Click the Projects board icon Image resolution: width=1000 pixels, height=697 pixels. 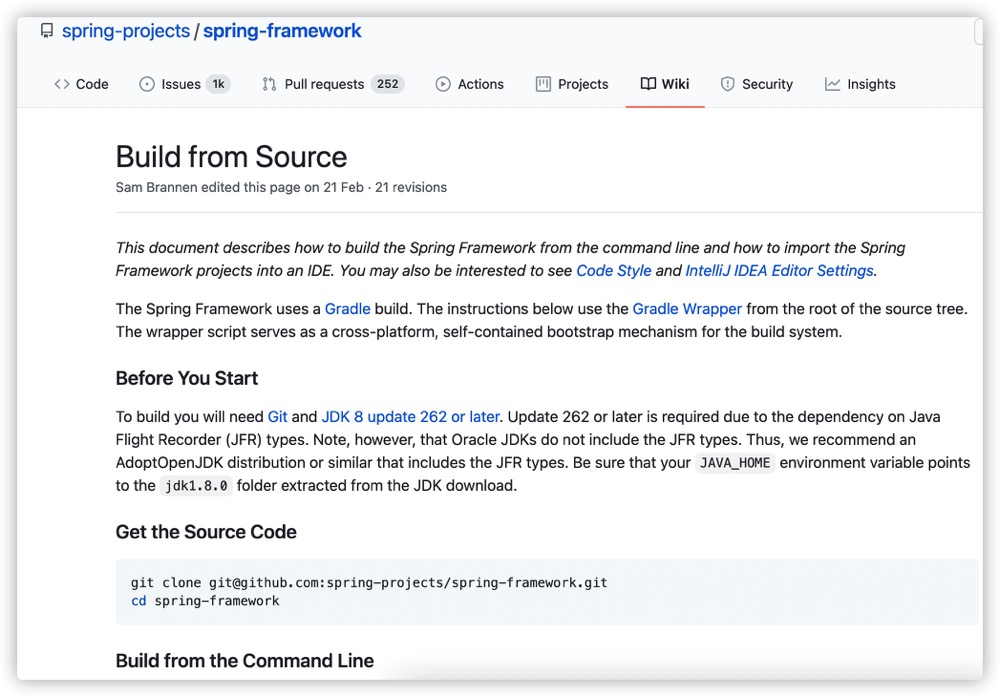pos(543,84)
